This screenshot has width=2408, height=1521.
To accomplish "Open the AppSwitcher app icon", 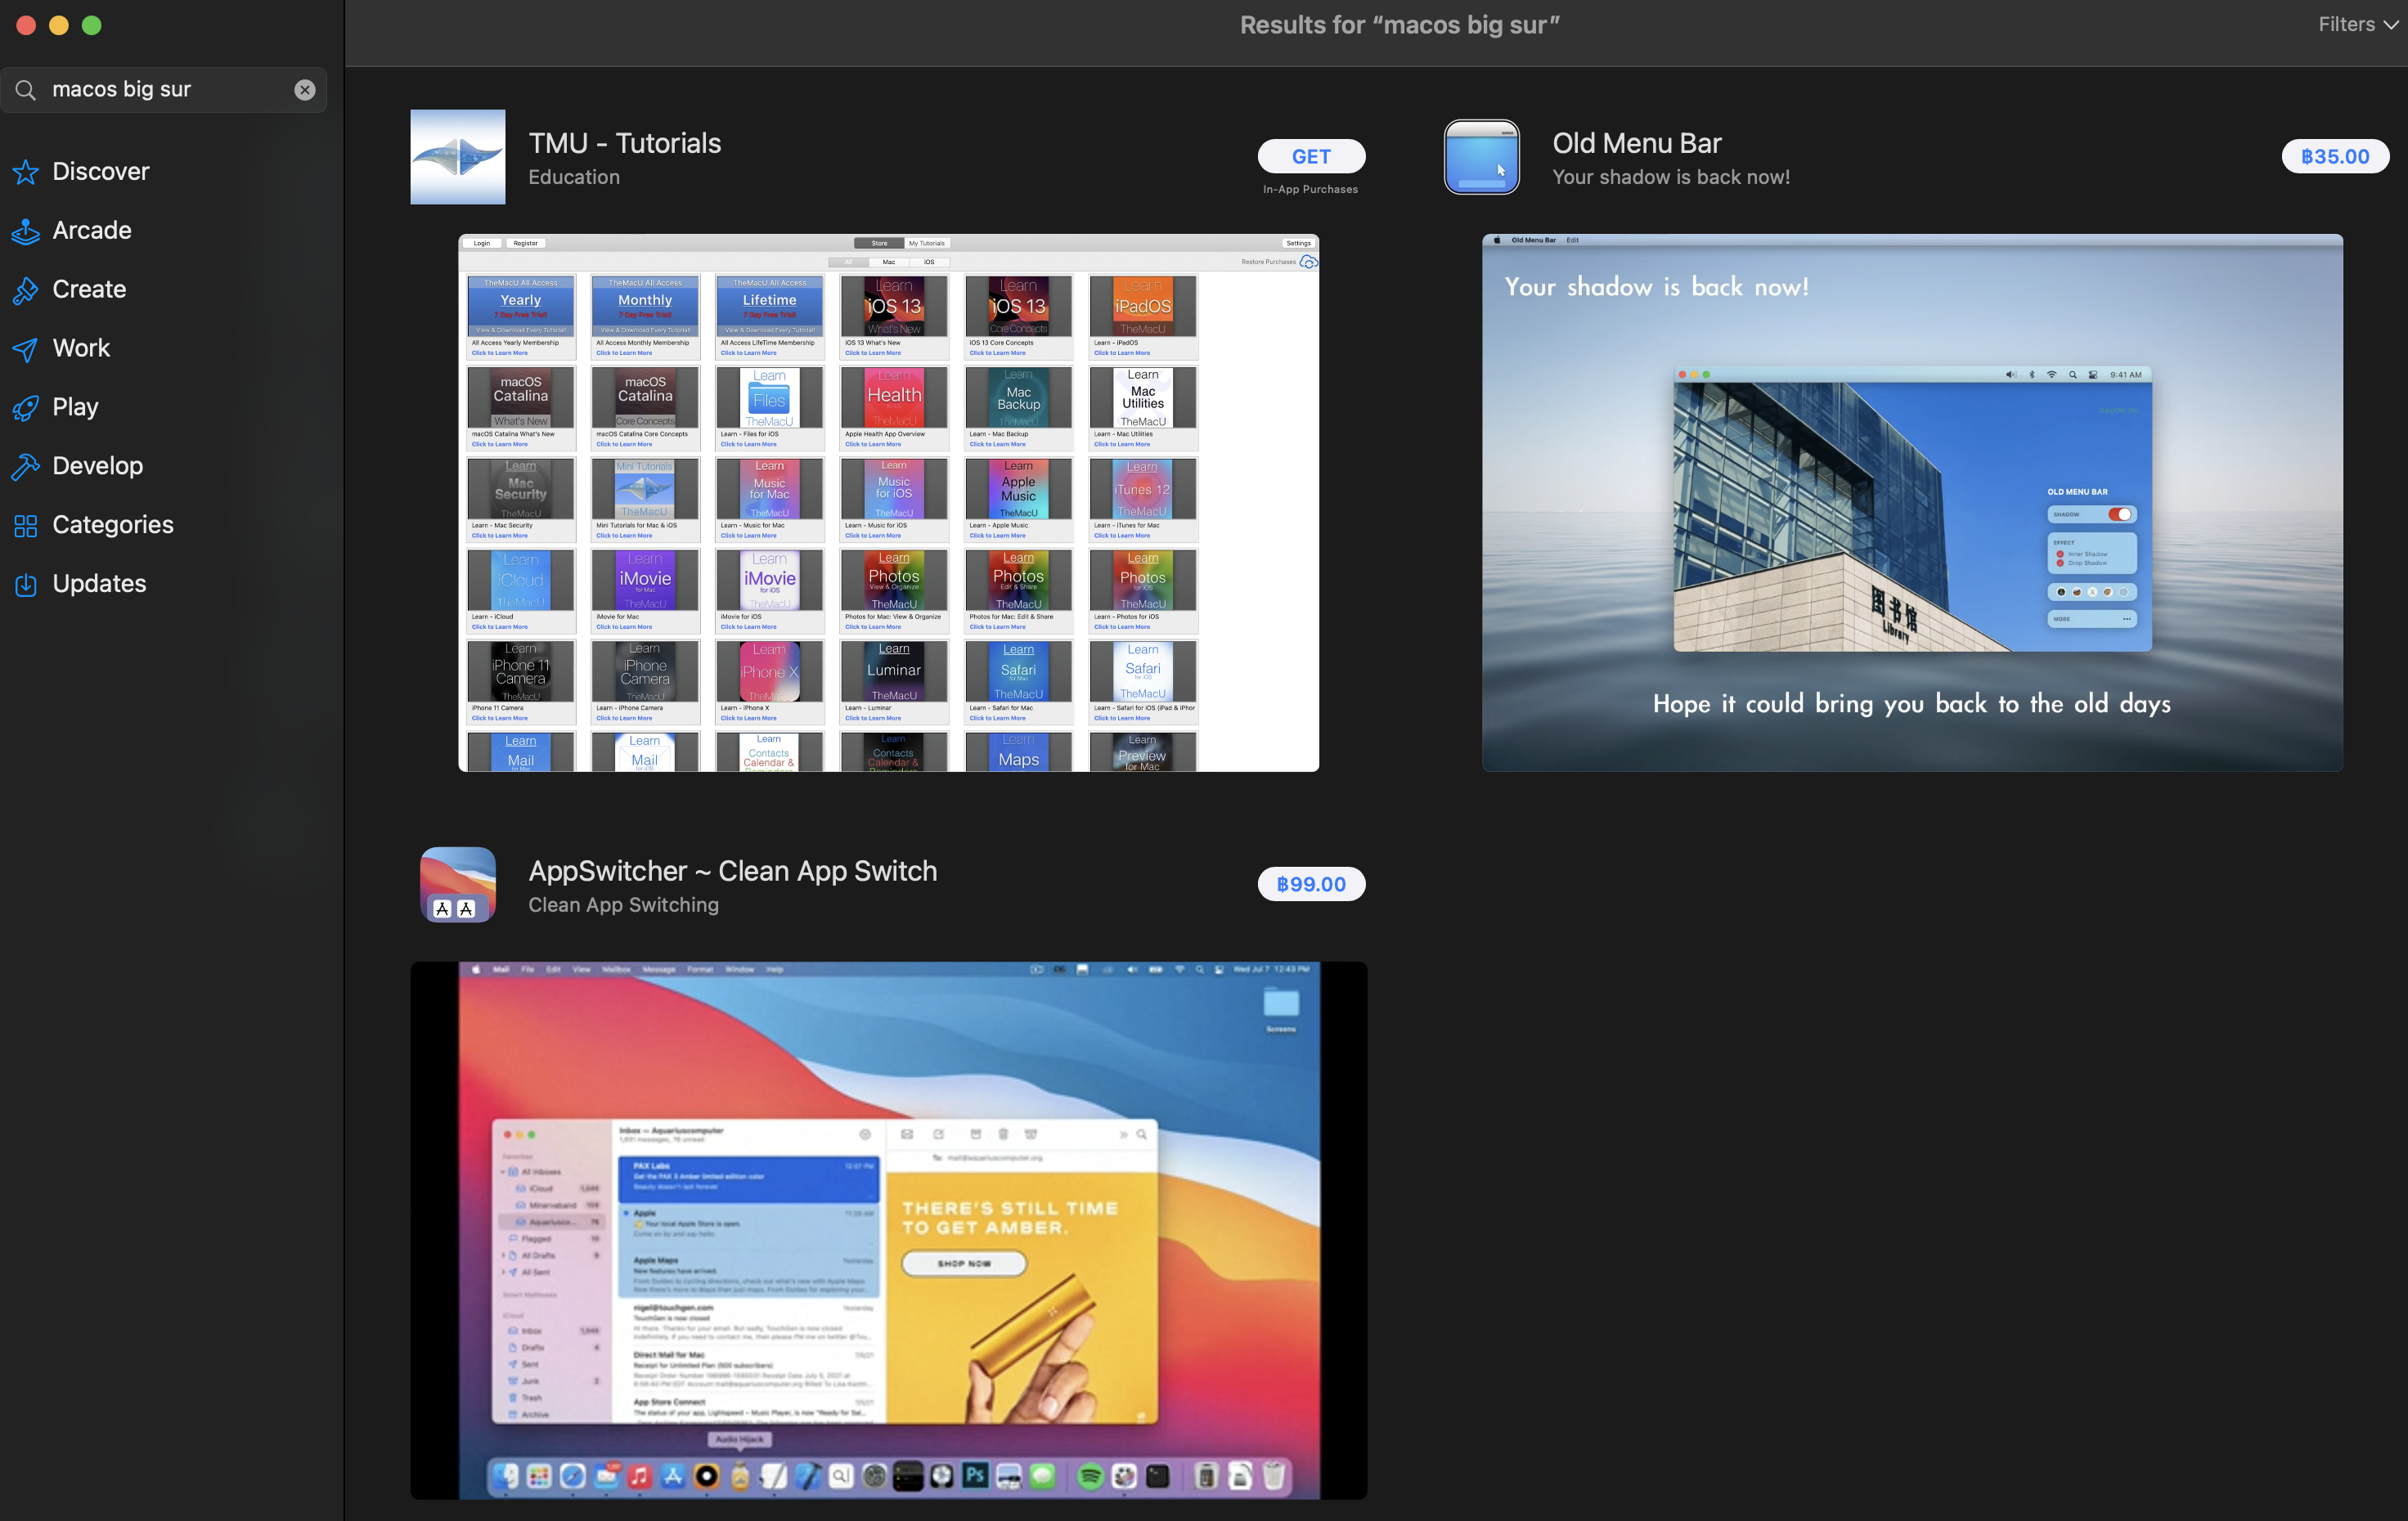I will 457,884.
